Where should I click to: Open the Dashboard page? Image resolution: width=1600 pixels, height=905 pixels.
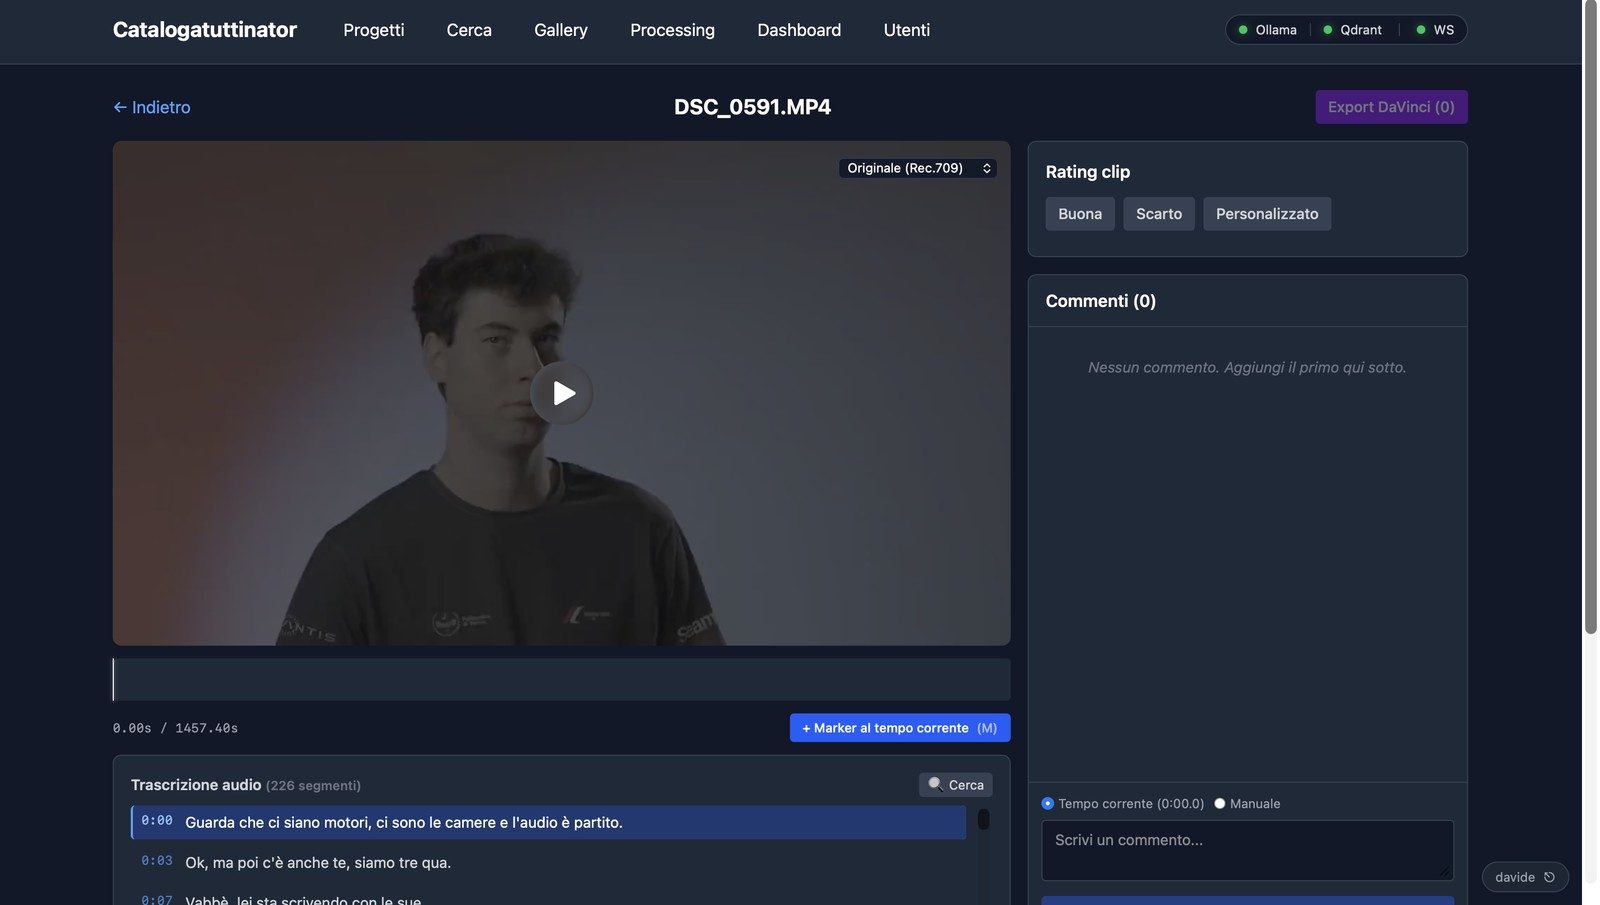tap(799, 30)
